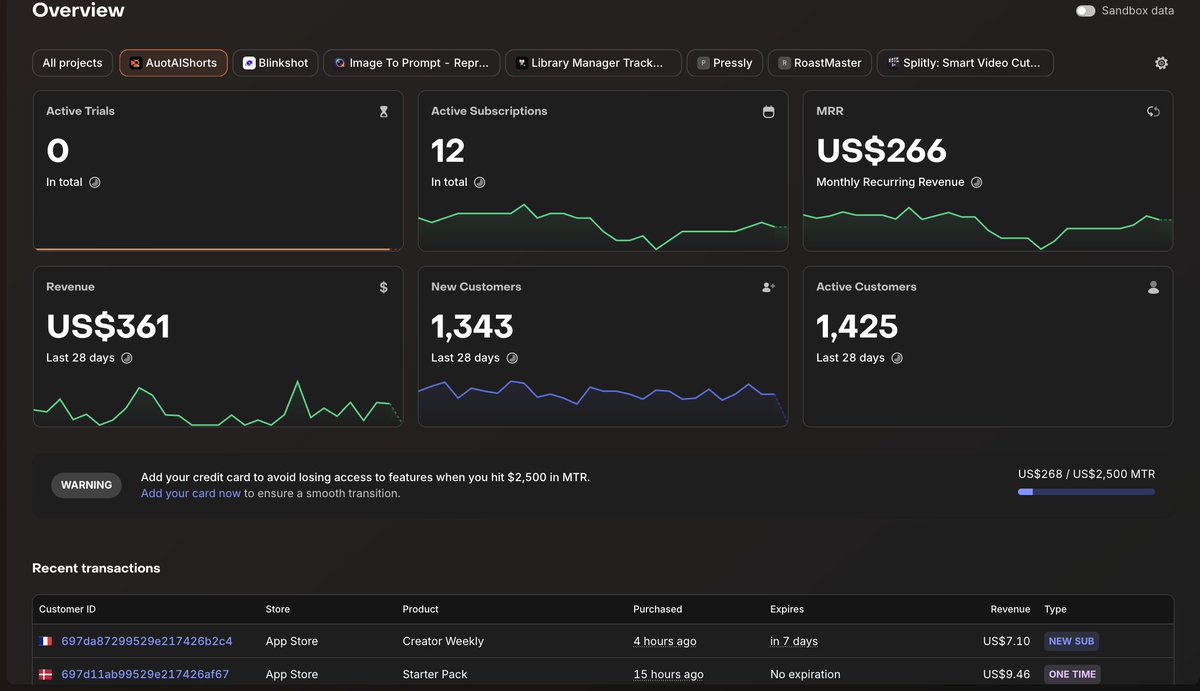Click the WARNING badge
1200x691 pixels.
(86, 485)
